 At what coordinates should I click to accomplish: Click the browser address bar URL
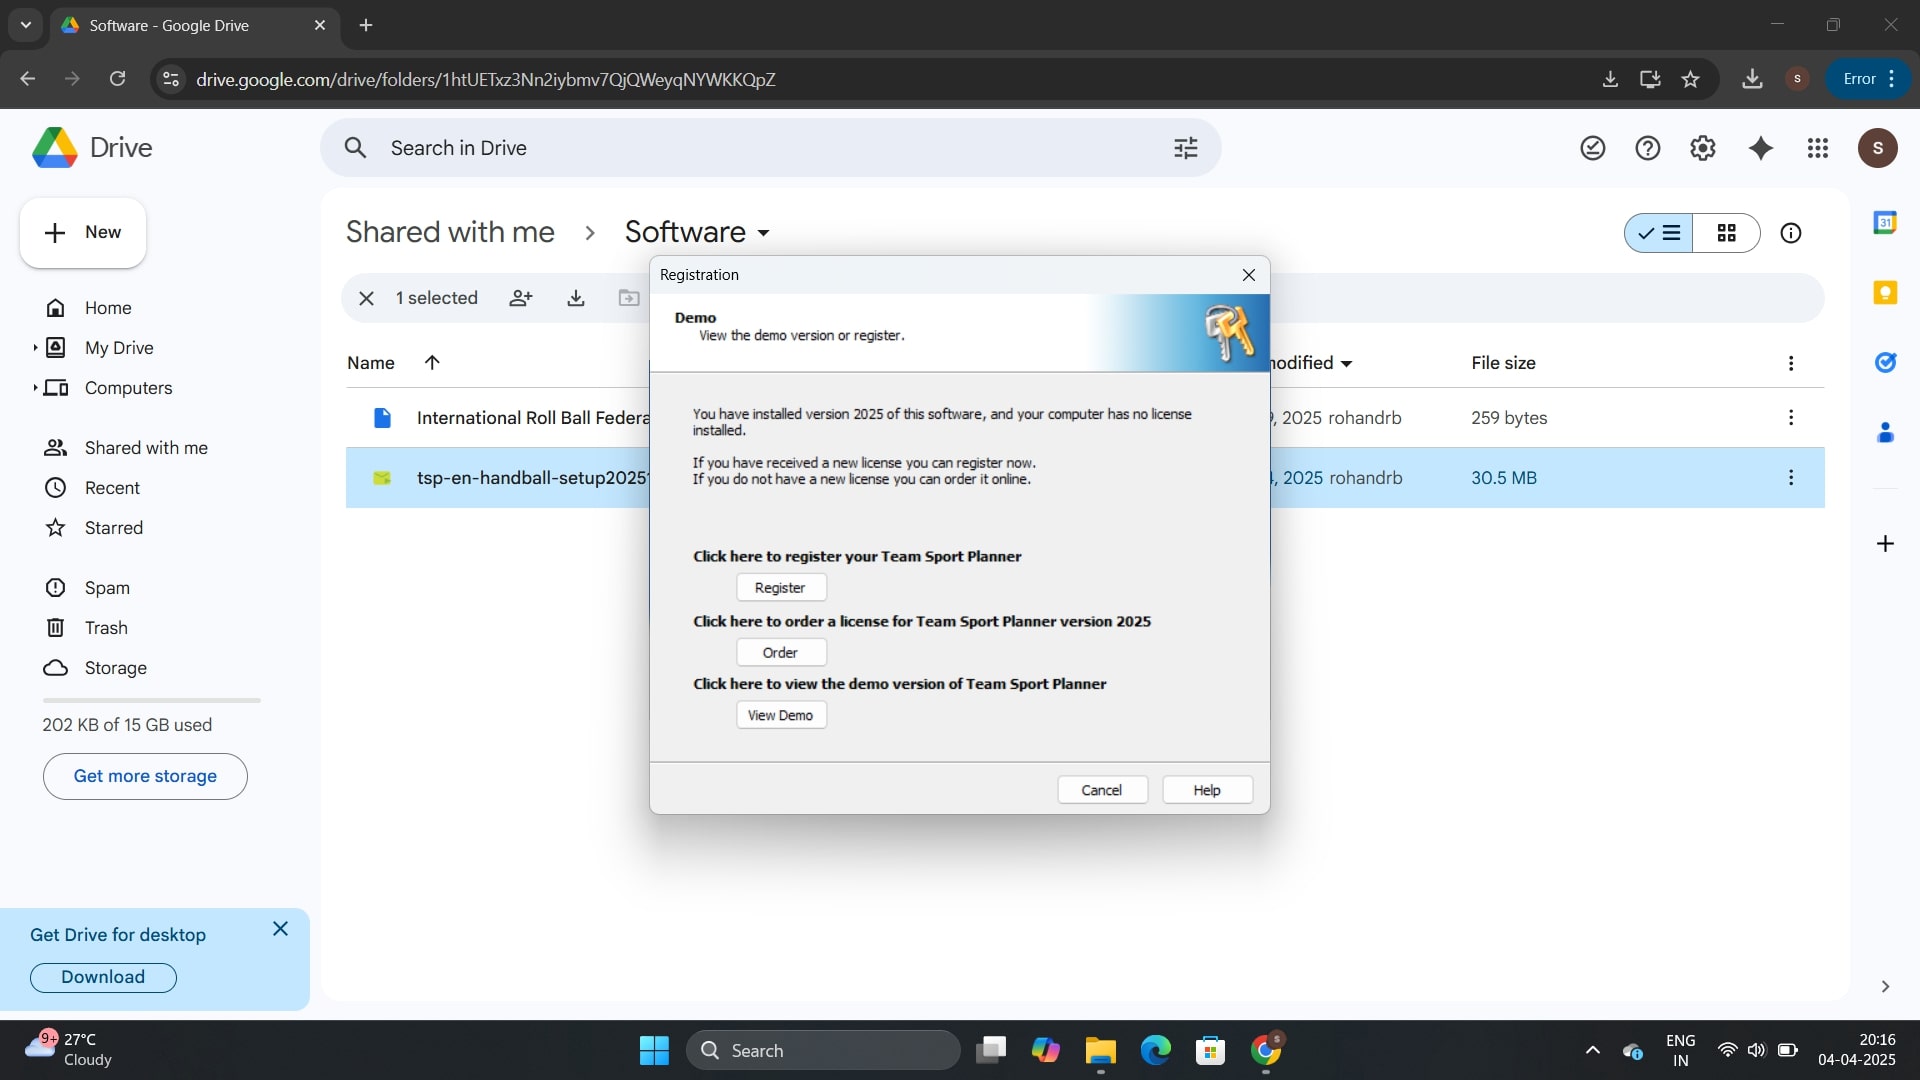485,79
